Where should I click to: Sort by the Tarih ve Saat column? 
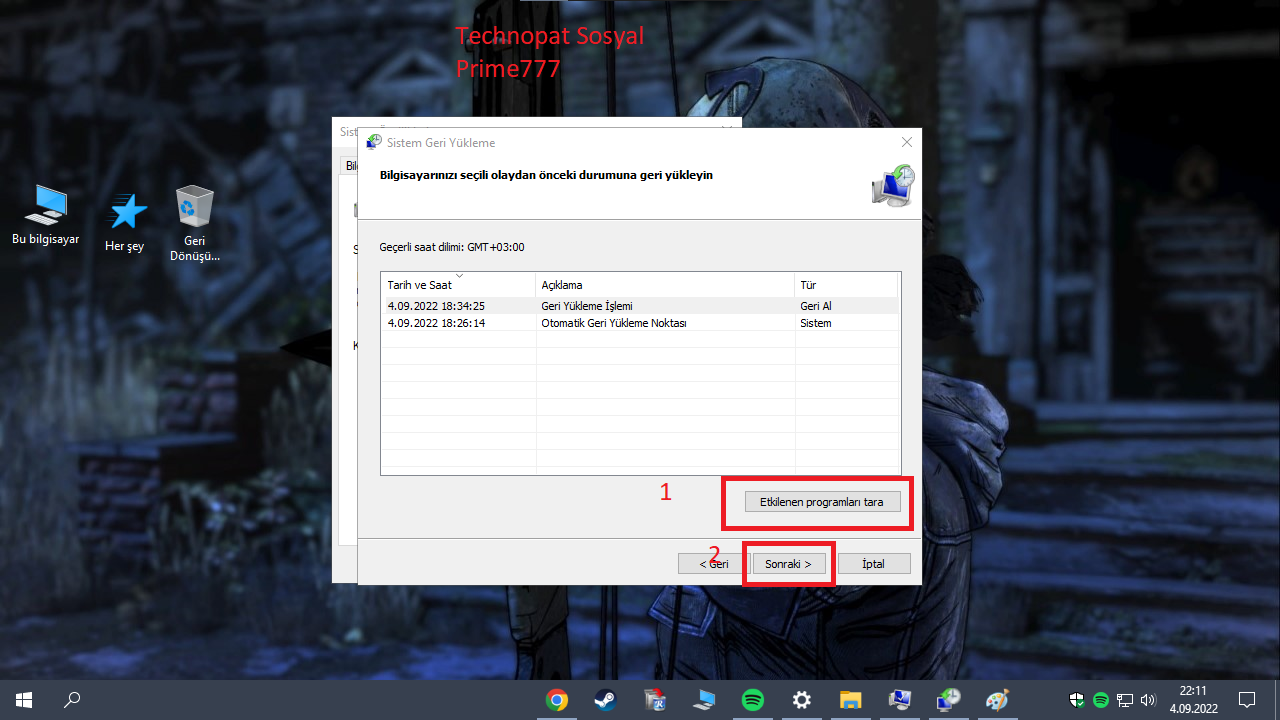click(x=459, y=285)
